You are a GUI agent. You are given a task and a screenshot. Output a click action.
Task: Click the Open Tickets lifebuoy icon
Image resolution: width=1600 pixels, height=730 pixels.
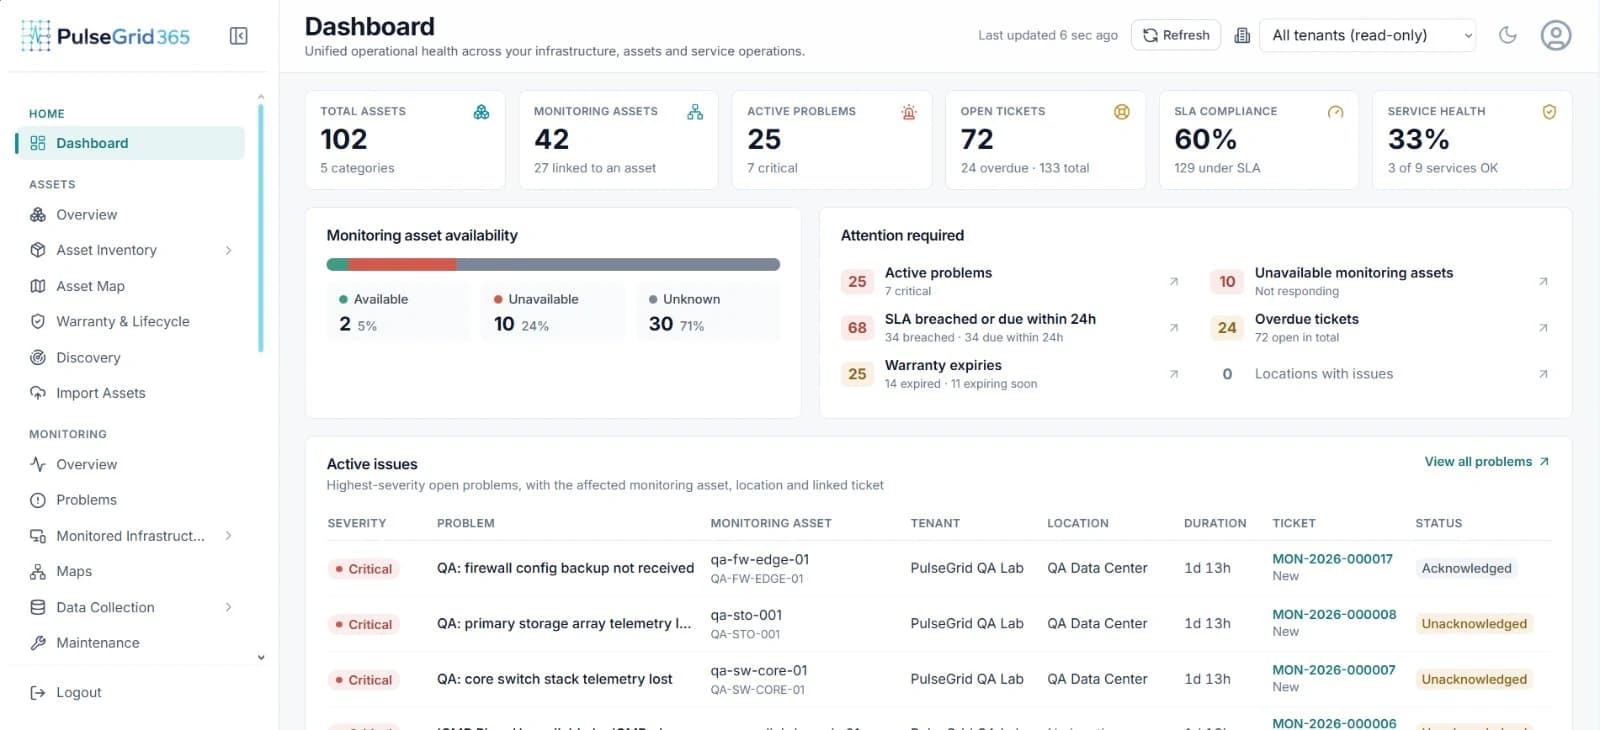pos(1122,112)
